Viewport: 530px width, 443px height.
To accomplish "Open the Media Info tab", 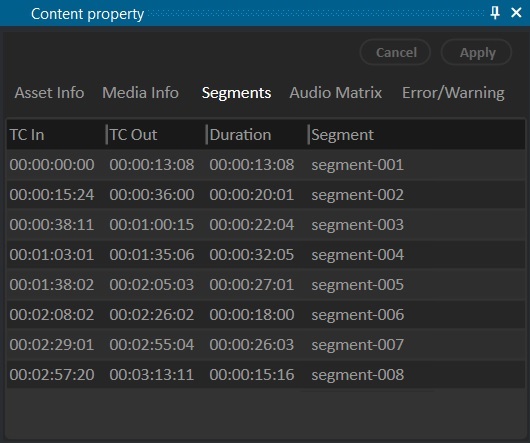I will (140, 93).
